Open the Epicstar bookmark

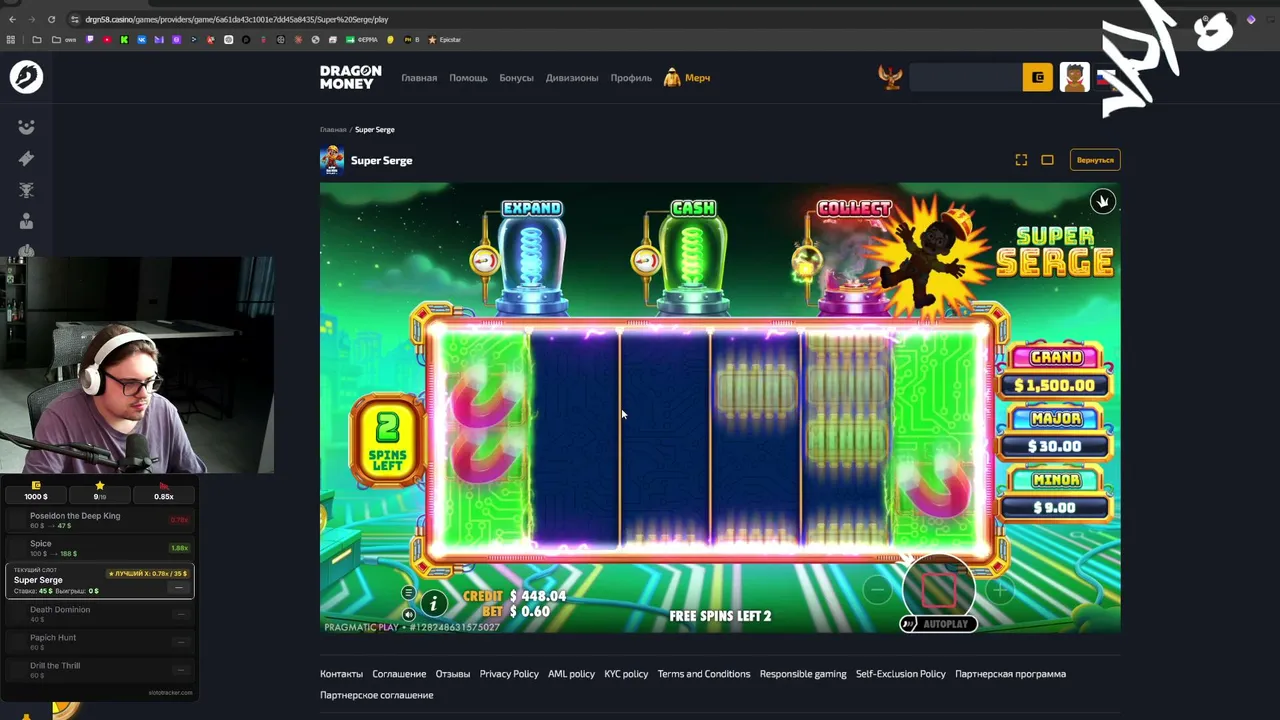pos(445,40)
